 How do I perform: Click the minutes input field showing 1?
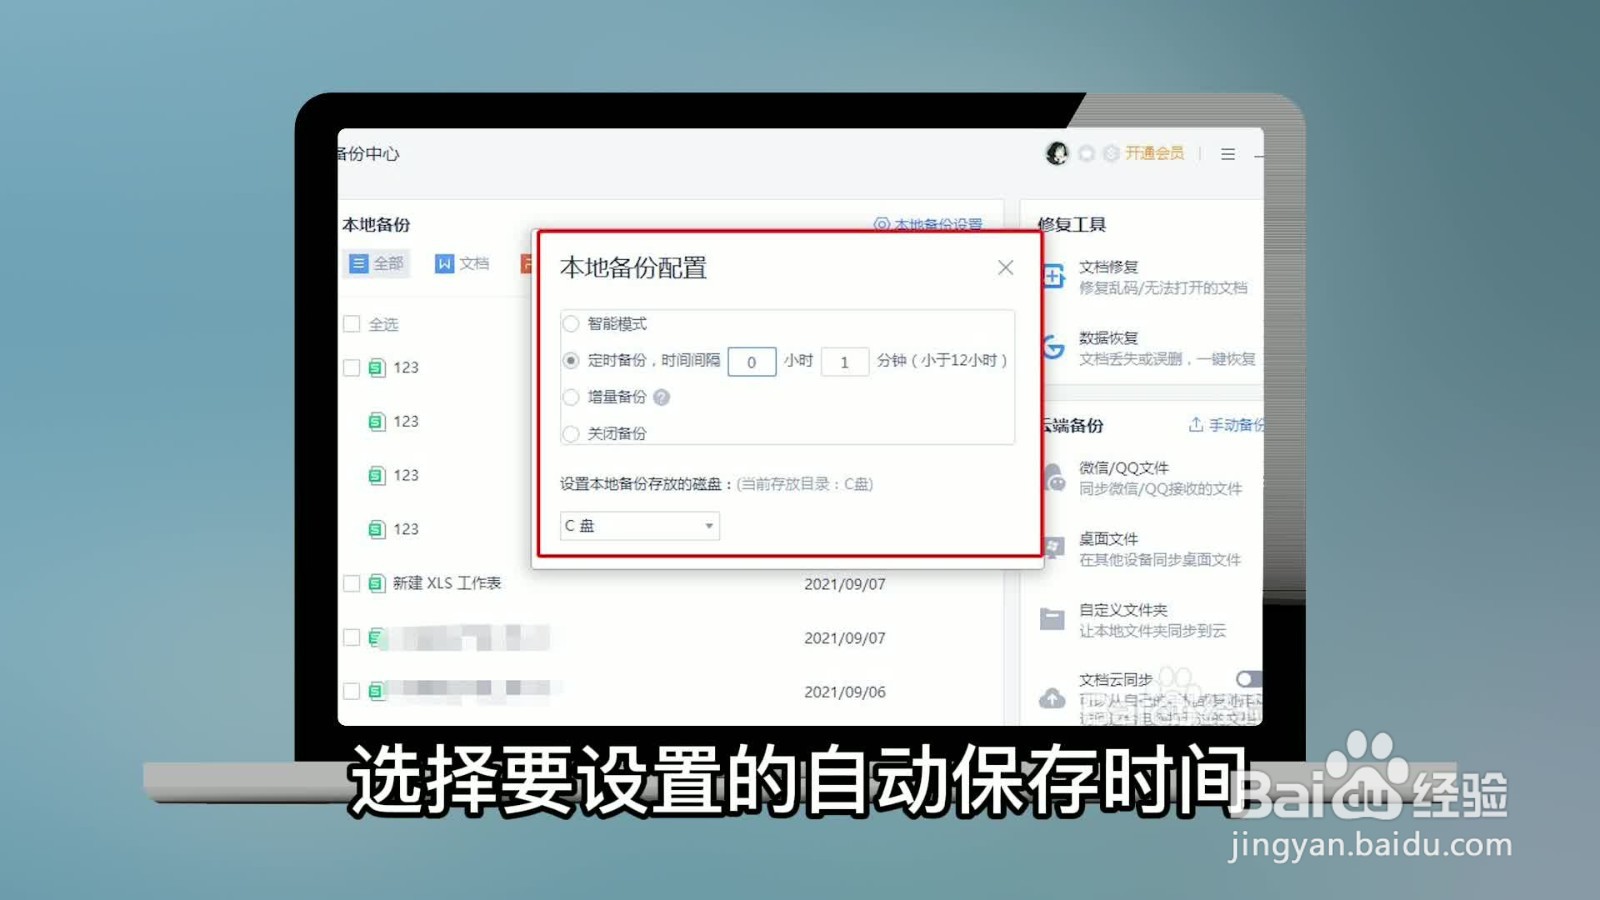click(x=845, y=361)
